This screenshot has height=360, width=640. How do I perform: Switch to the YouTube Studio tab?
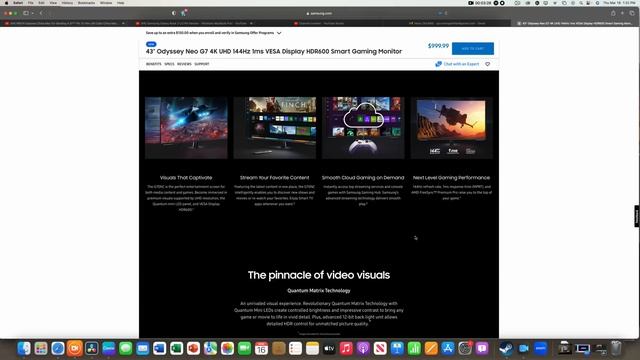pos(320,23)
